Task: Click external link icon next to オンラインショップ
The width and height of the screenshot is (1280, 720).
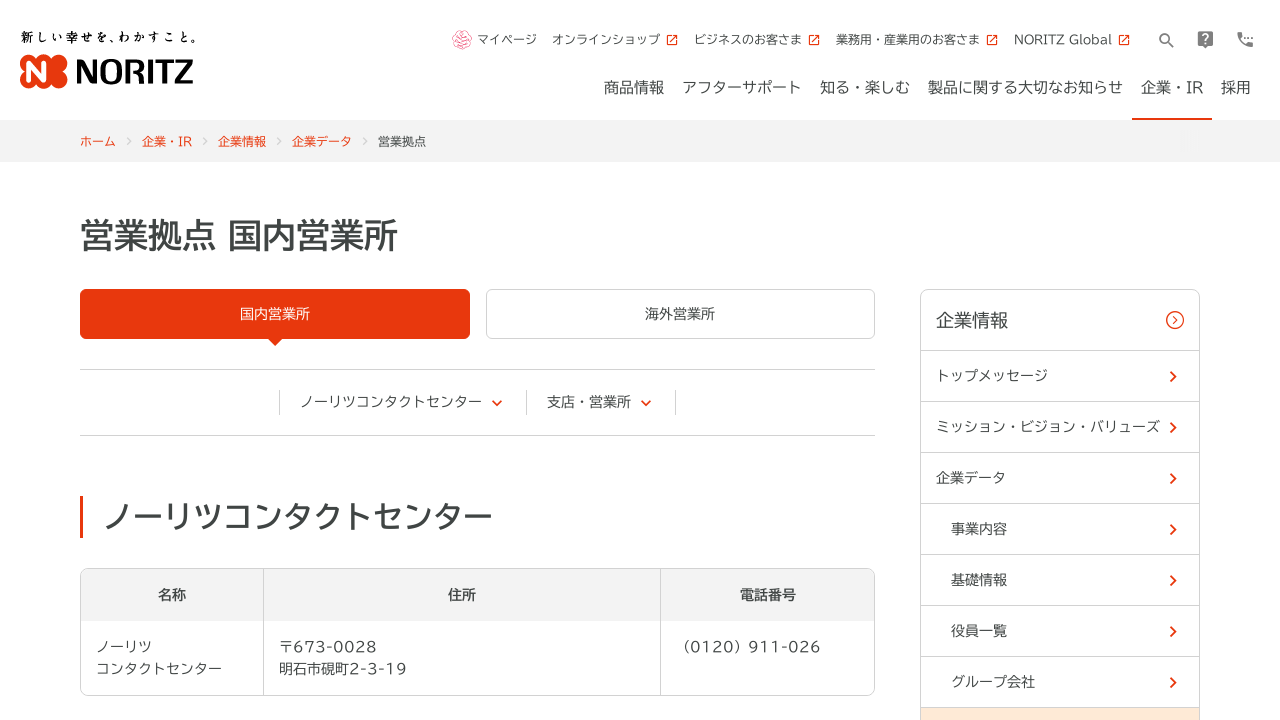Action: 672,40
